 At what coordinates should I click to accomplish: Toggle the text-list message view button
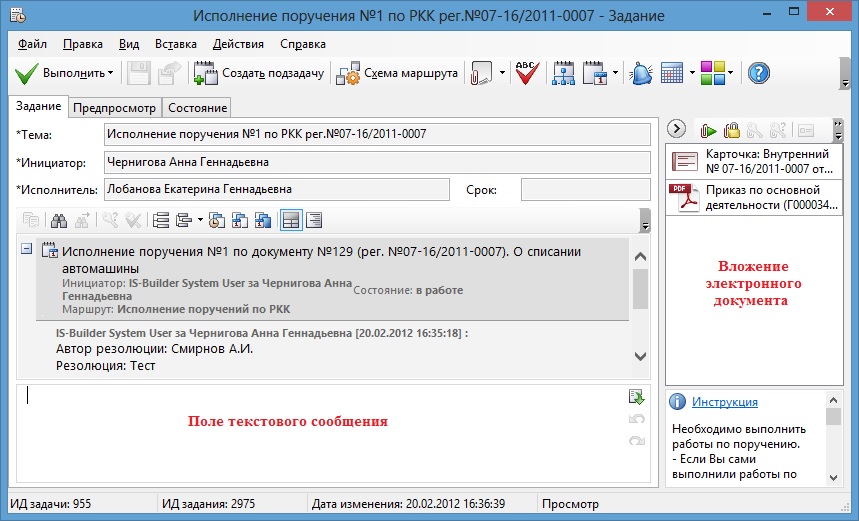coord(314,220)
